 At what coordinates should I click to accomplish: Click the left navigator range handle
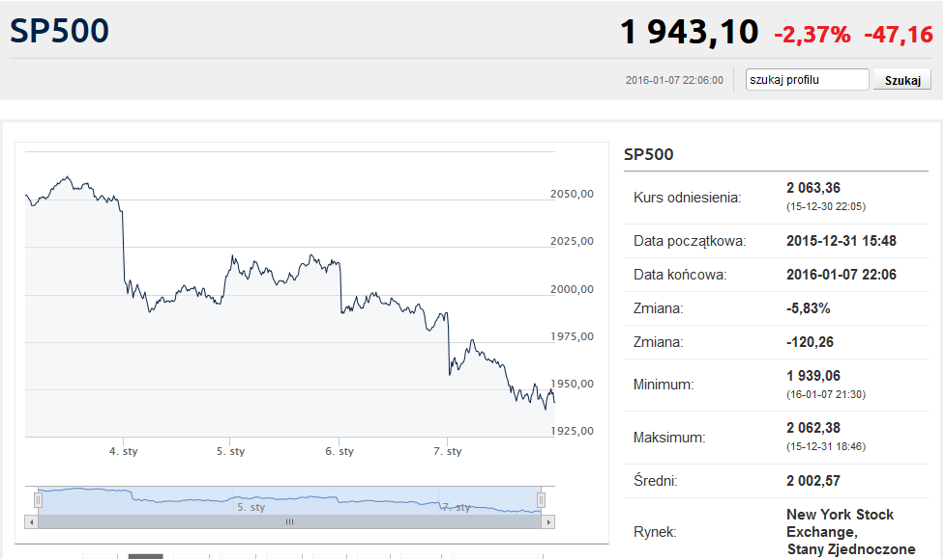pos(39,499)
